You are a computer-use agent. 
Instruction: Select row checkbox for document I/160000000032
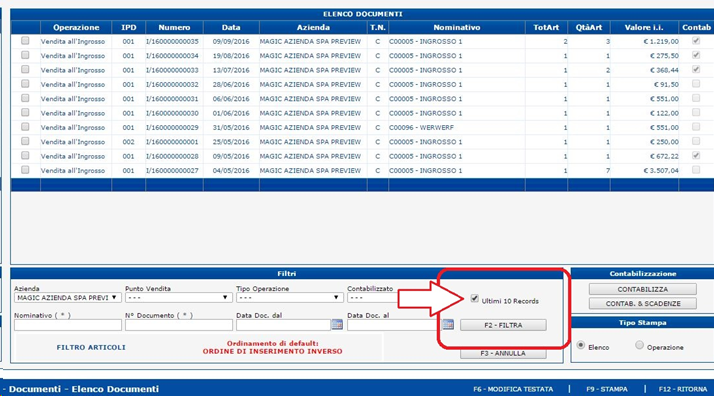click(25, 84)
